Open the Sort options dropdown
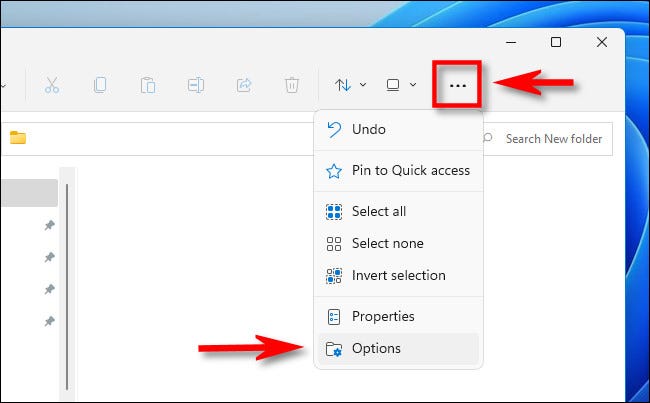650x403 pixels. click(350, 85)
